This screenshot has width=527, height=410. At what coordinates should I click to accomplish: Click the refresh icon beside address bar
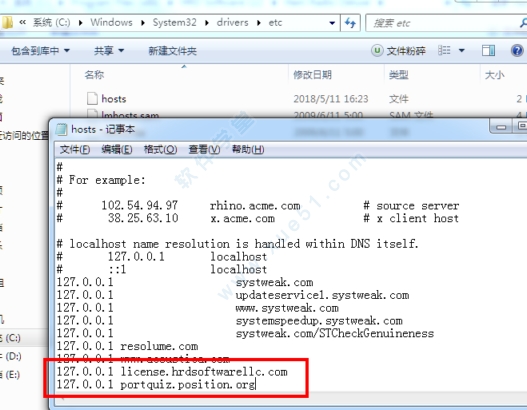coord(350,23)
